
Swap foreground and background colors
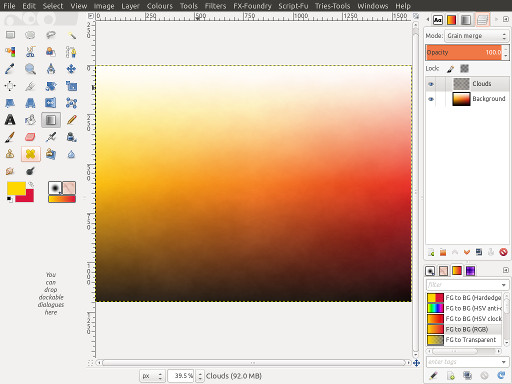[31, 184]
